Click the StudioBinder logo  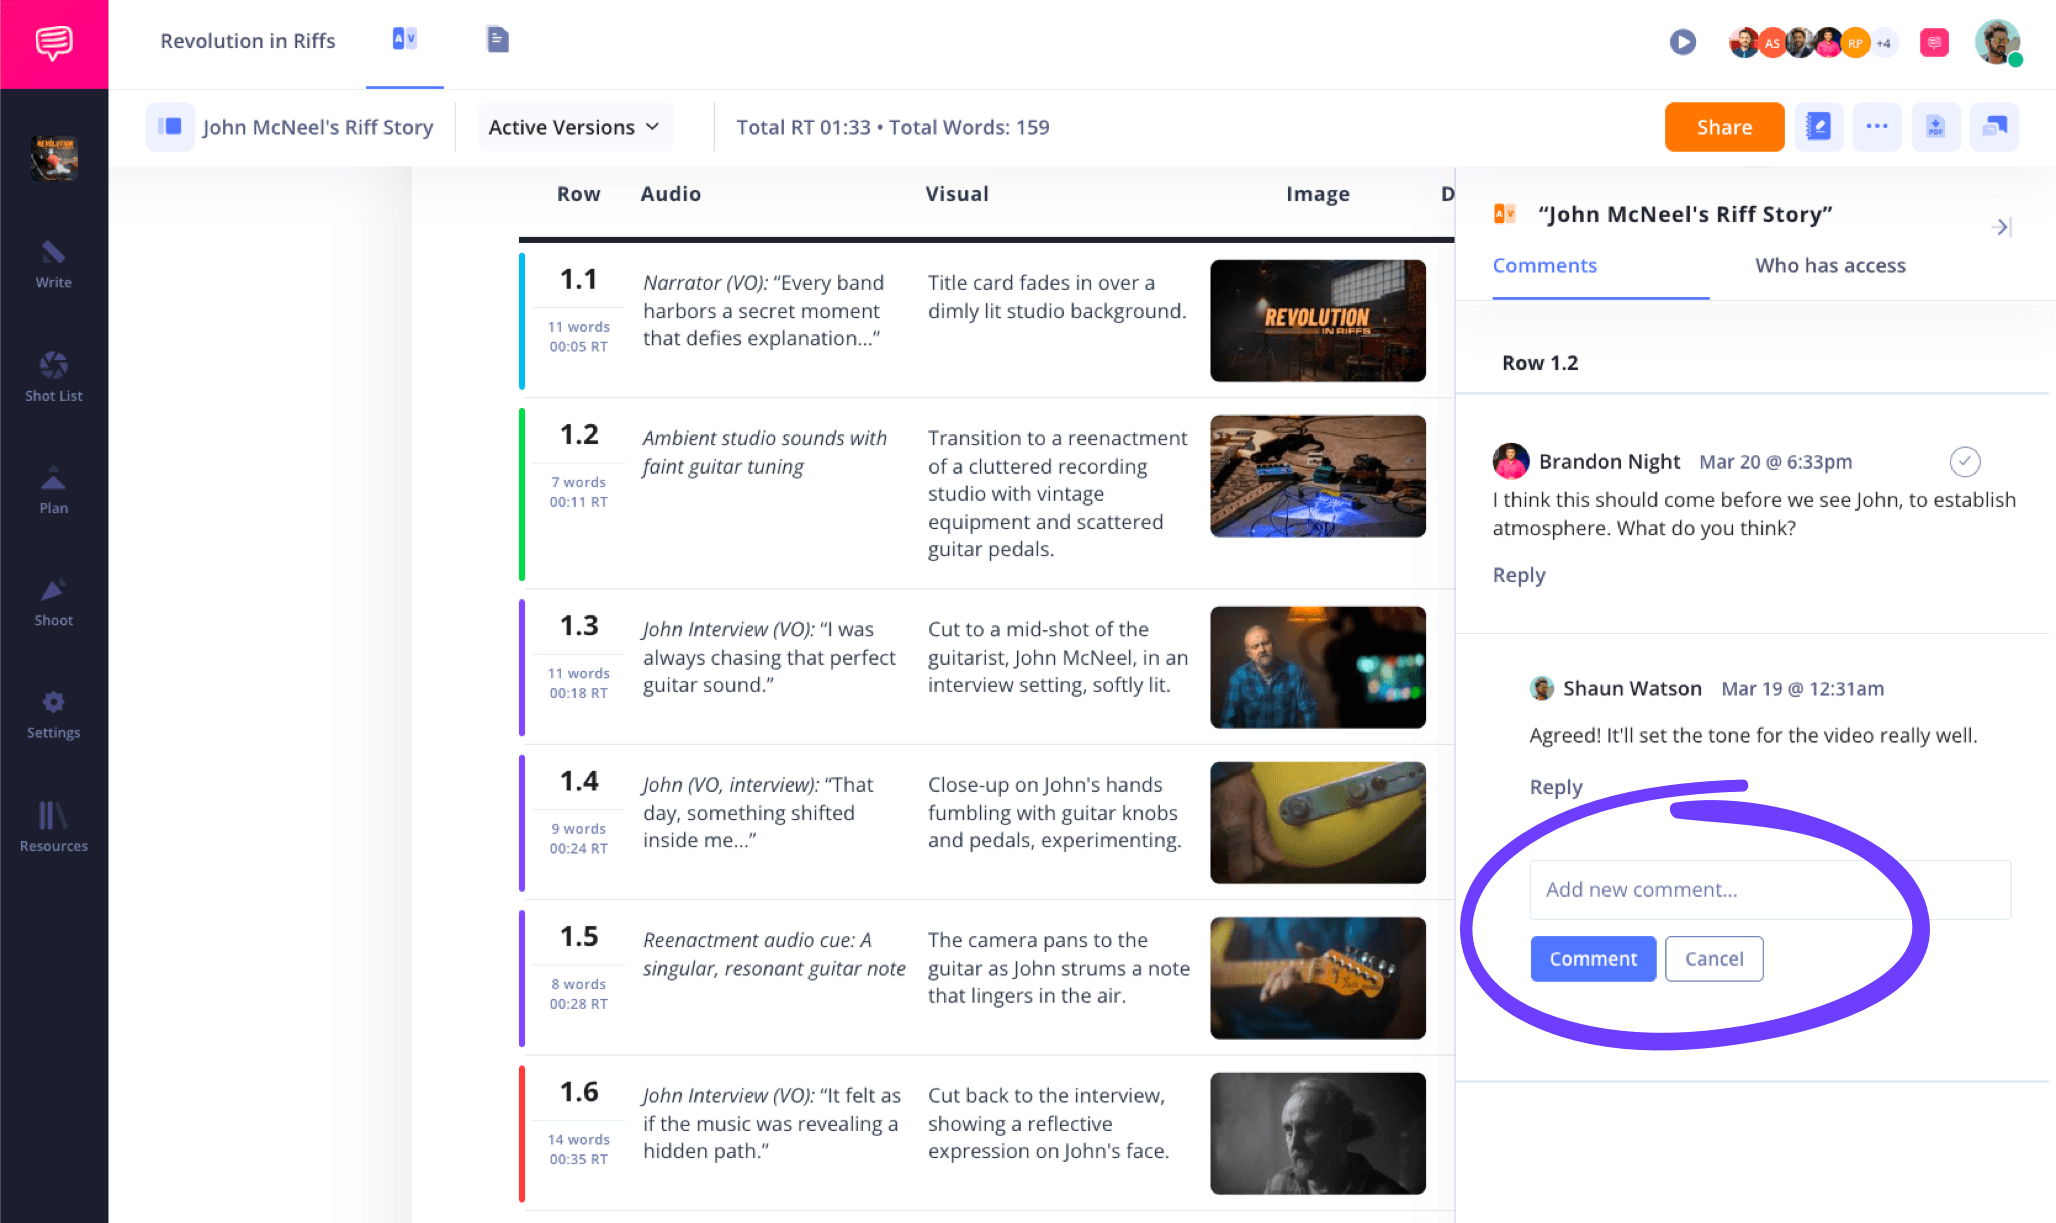pos(53,43)
